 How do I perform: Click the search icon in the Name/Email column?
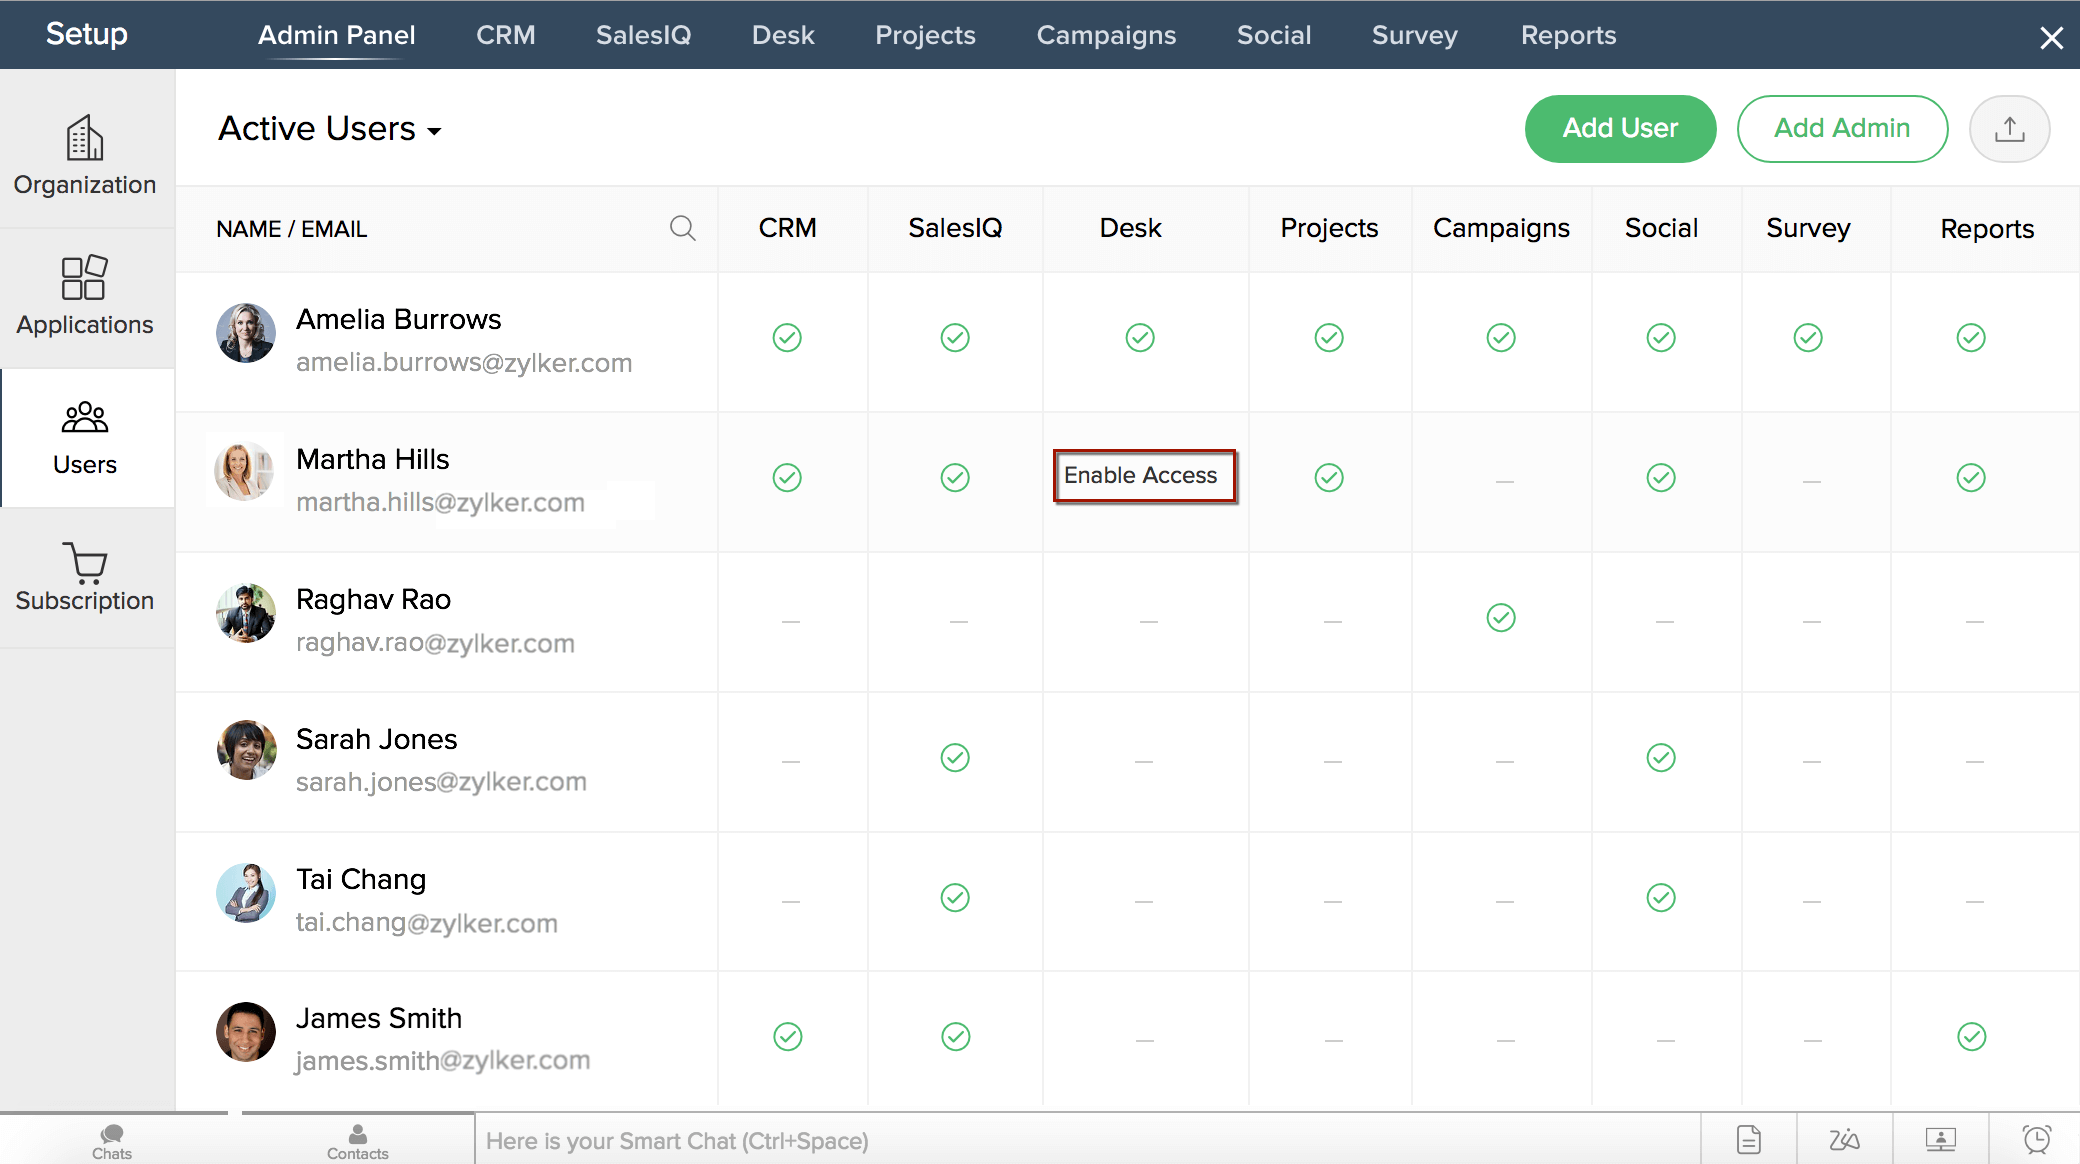pyautogui.click(x=683, y=228)
